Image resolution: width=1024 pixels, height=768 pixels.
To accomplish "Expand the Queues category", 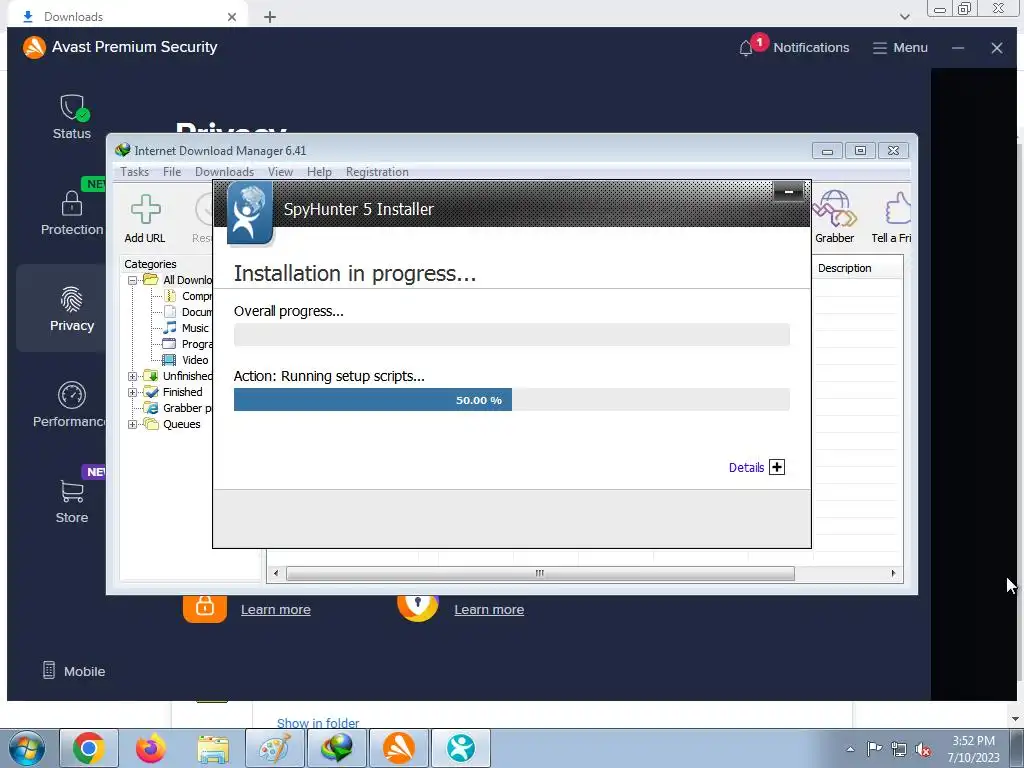I will coord(133,424).
